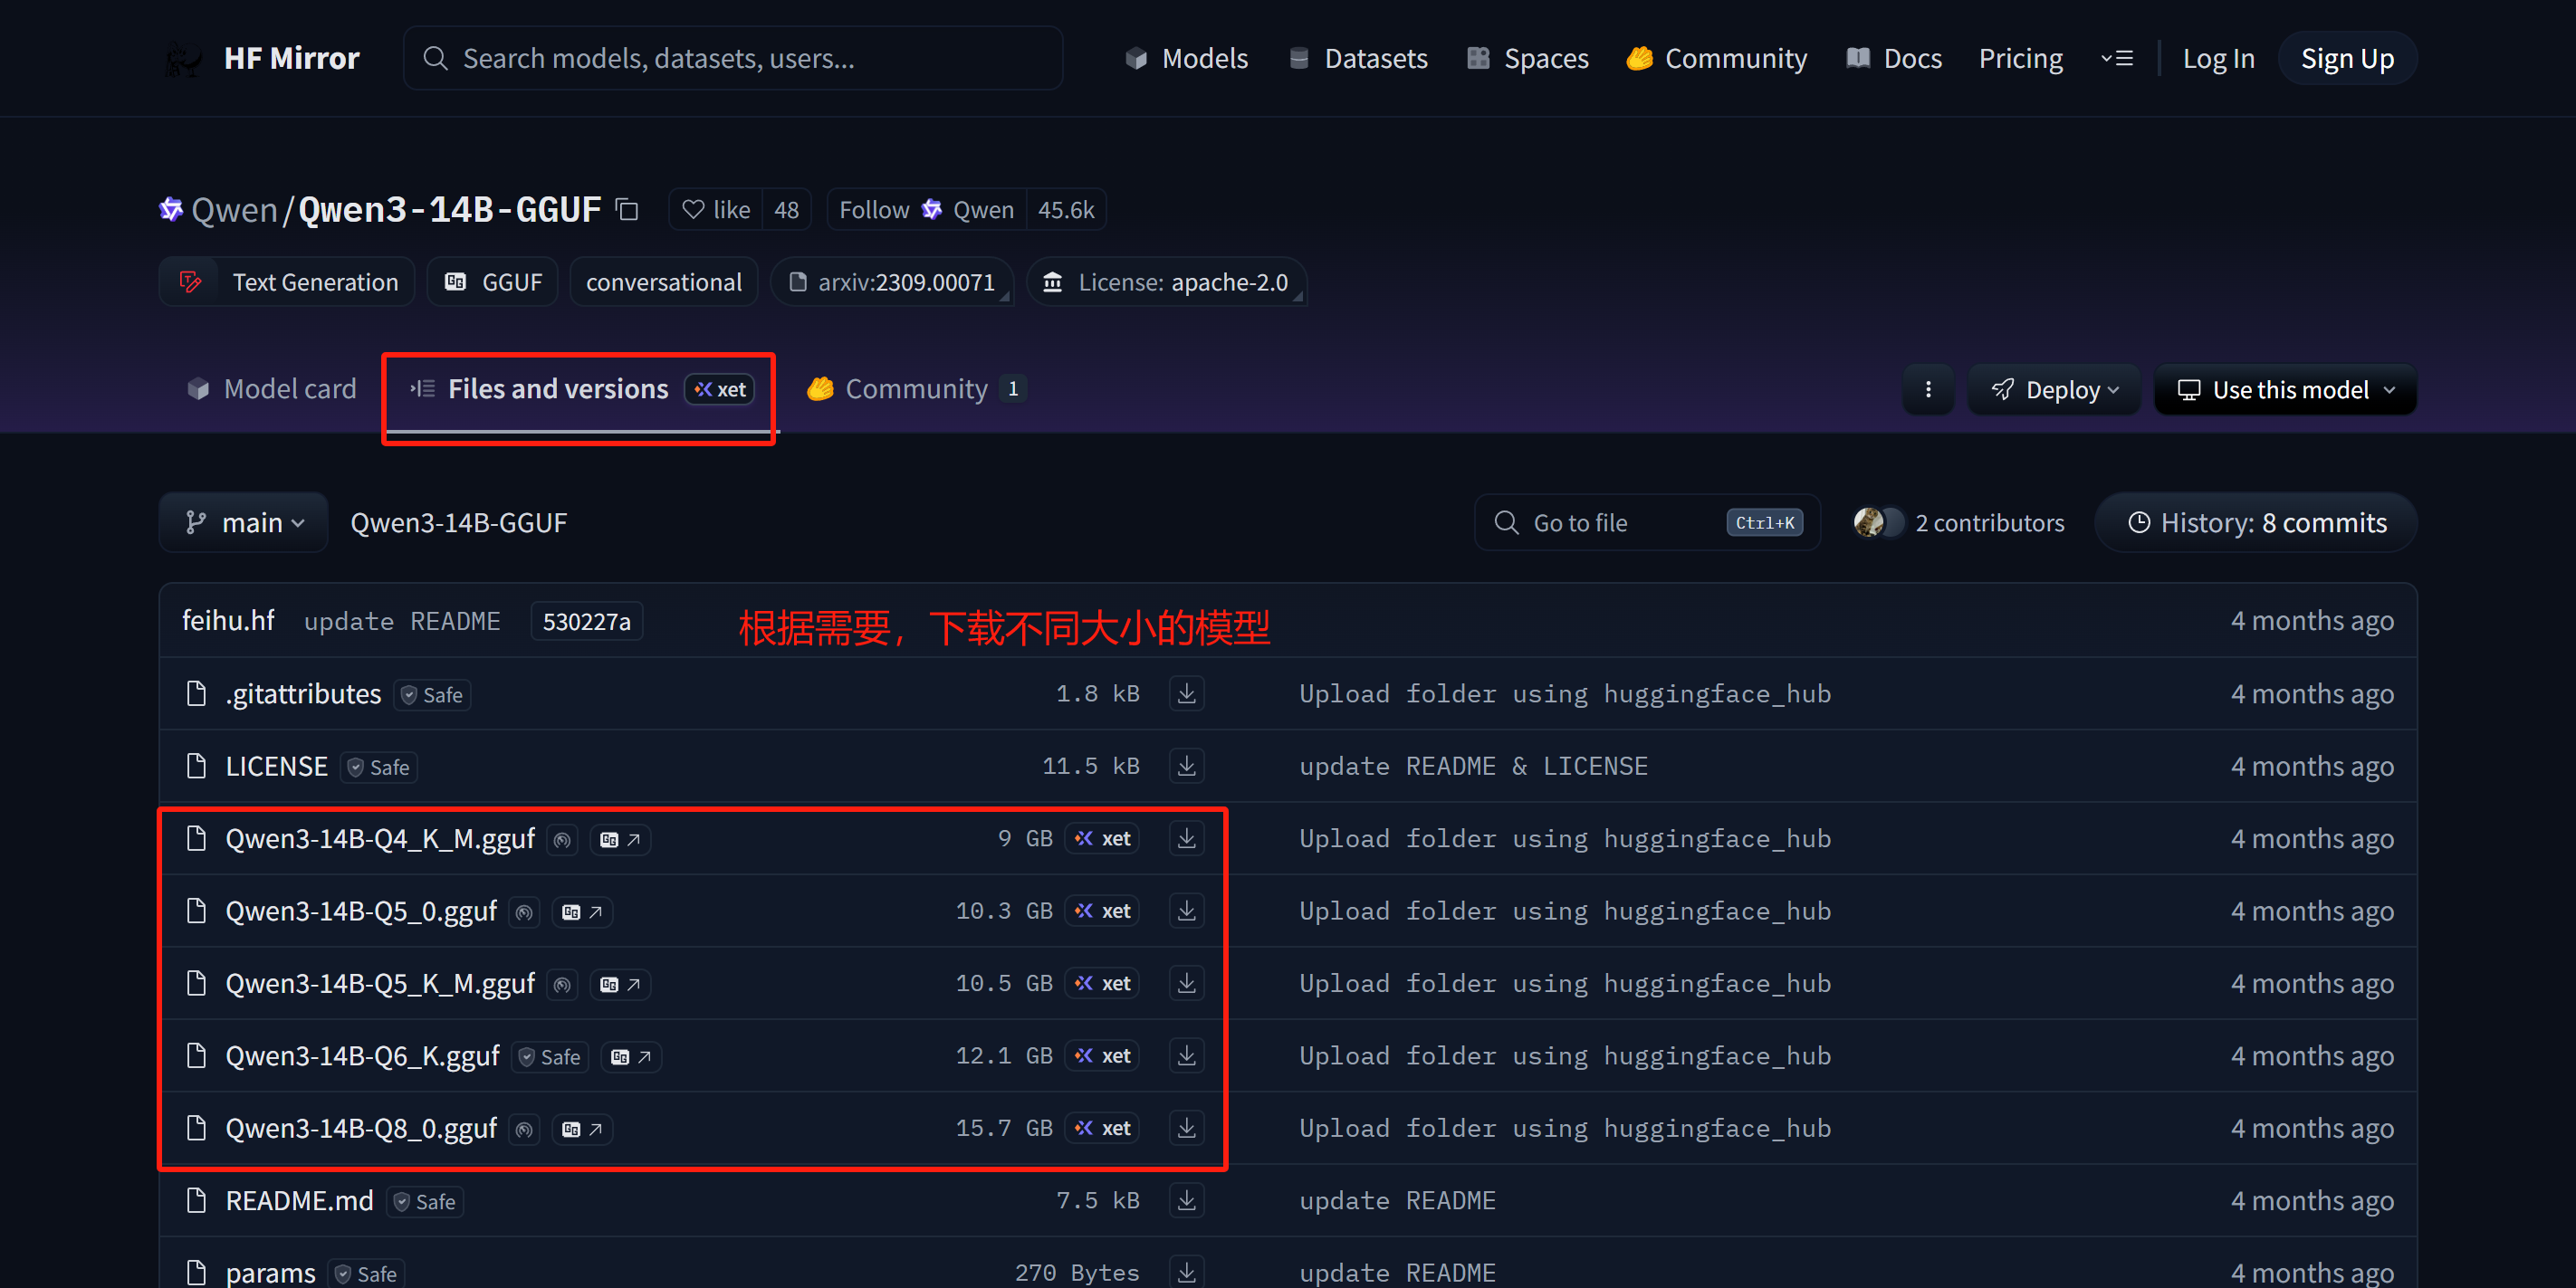Focus the Go to file field
The width and height of the screenshot is (2576, 1288).
coord(1647,523)
